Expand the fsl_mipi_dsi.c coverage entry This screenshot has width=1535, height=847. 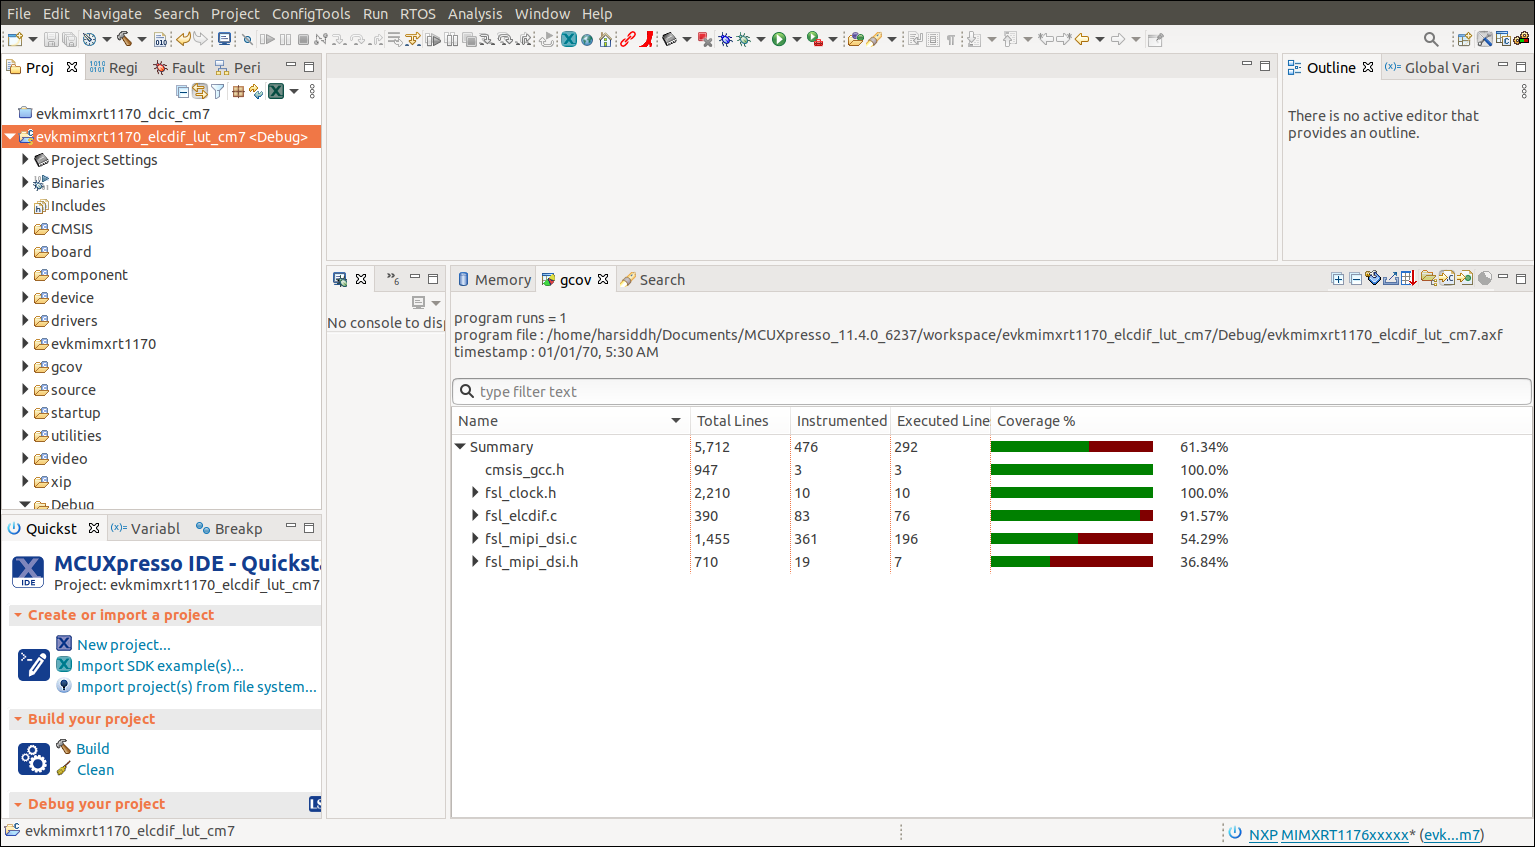point(475,539)
